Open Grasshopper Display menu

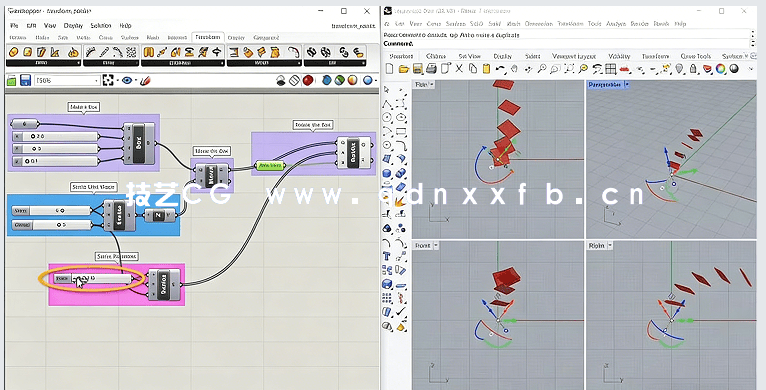[x=73, y=25]
